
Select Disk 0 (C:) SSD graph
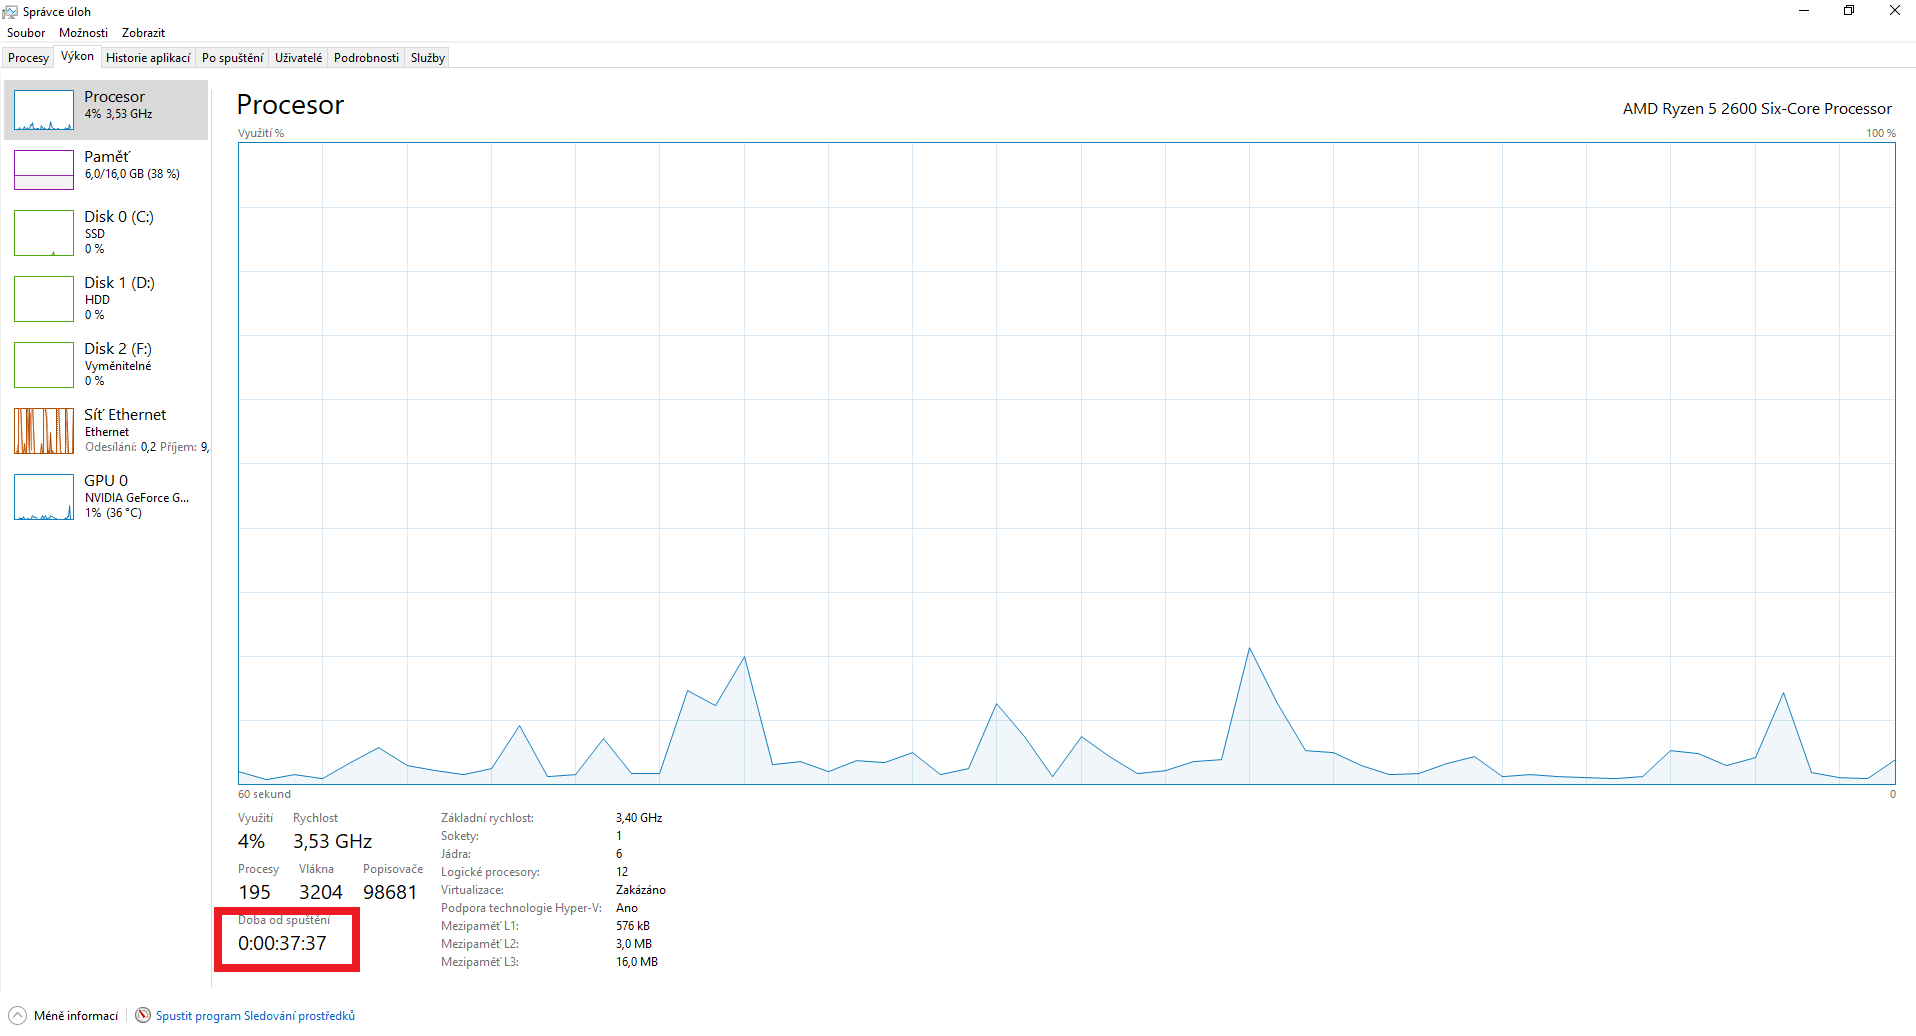(x=44, y=233)
